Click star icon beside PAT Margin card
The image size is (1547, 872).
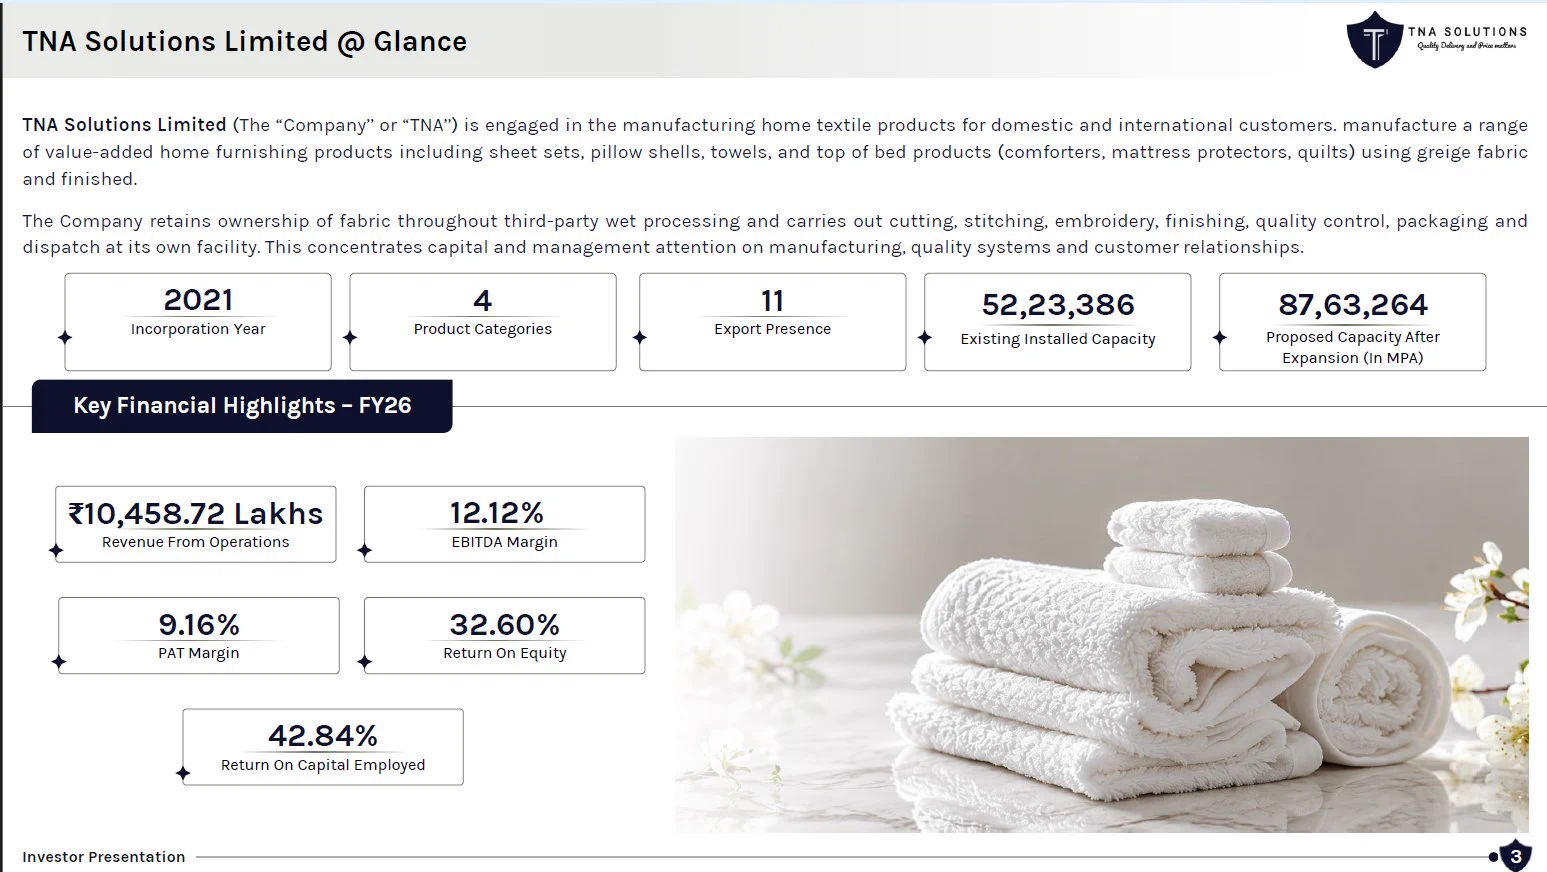(59, 662)
